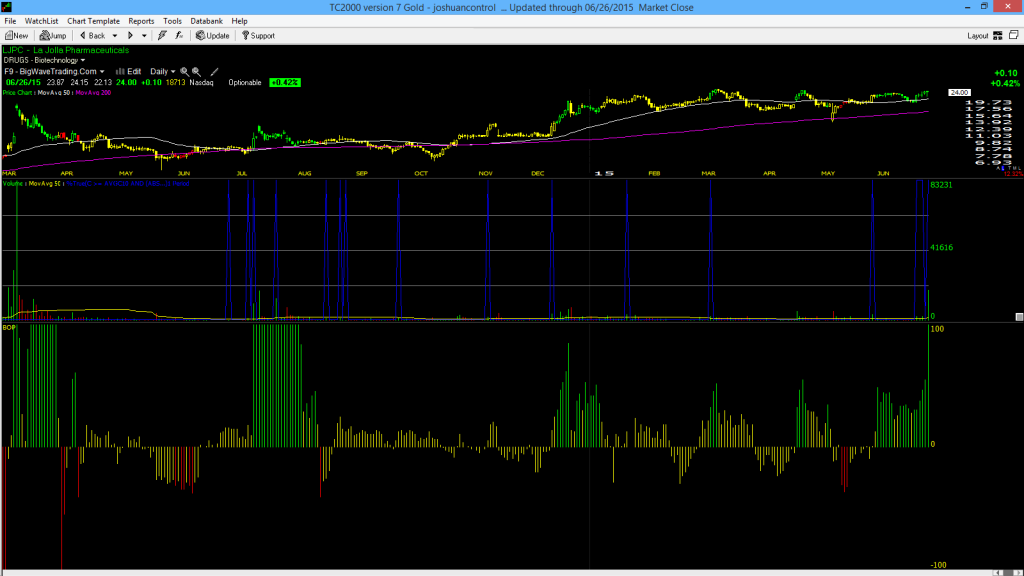The width and height of the screenshot is (1024, 576).
Task: Click the first zoom magnifier icon
Action: (x=184, y=72)
